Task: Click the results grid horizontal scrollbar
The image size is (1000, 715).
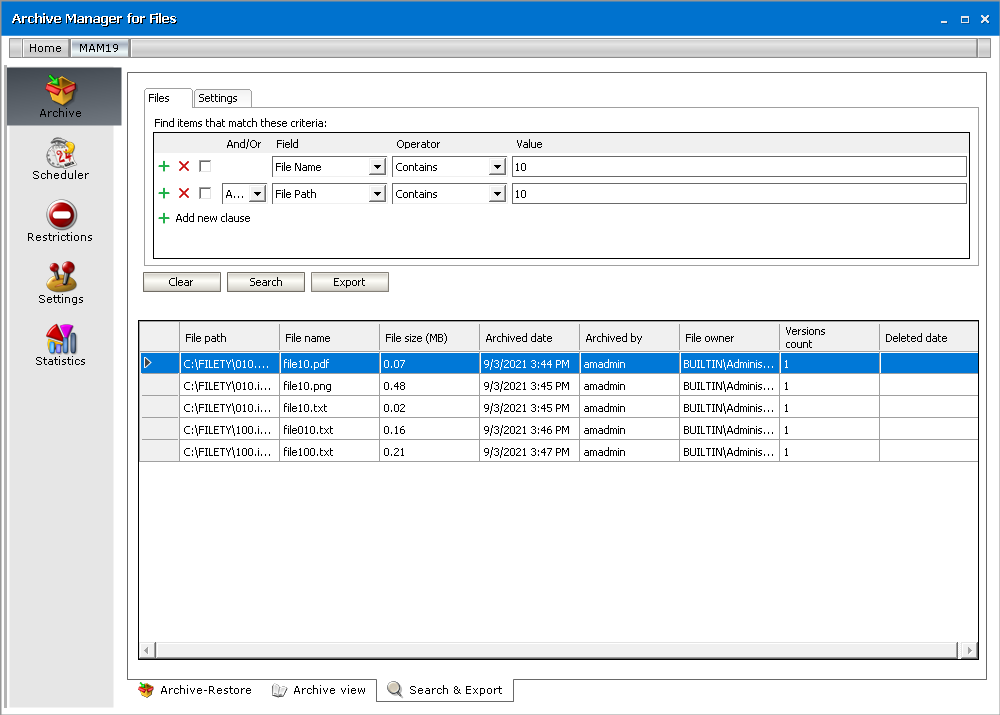Action: coord(558,651)
